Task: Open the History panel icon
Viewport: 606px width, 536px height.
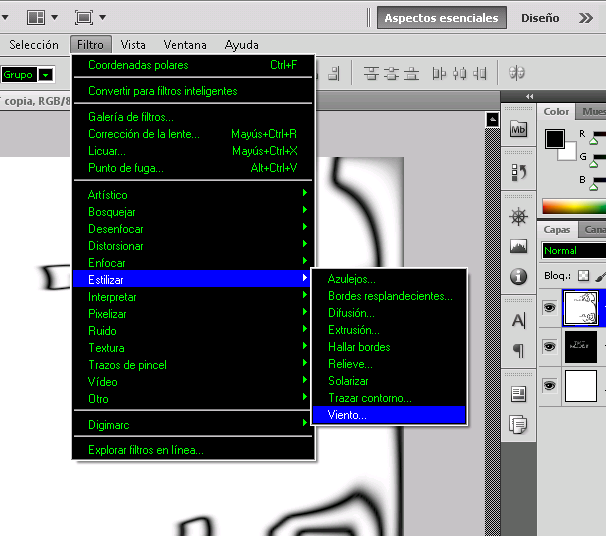Action: (x=518, y=172)
